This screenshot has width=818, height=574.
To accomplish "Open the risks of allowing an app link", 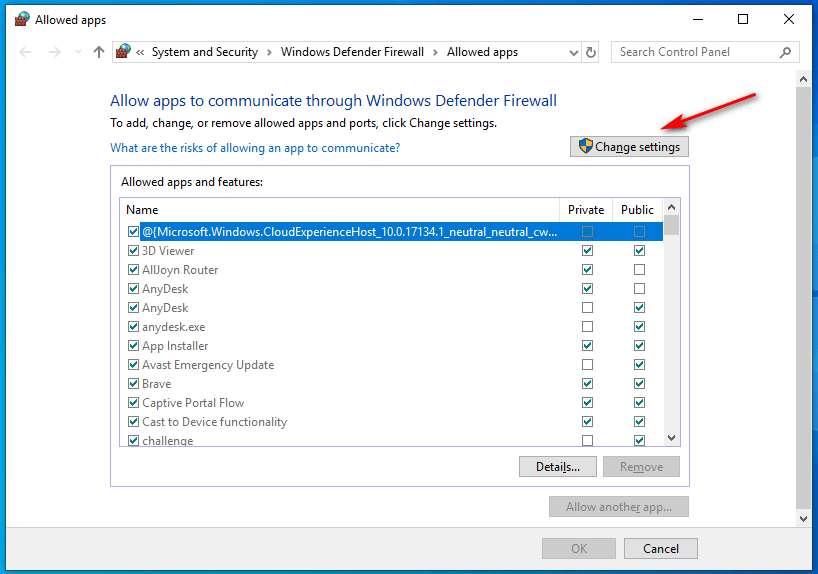I will [255, 148].
